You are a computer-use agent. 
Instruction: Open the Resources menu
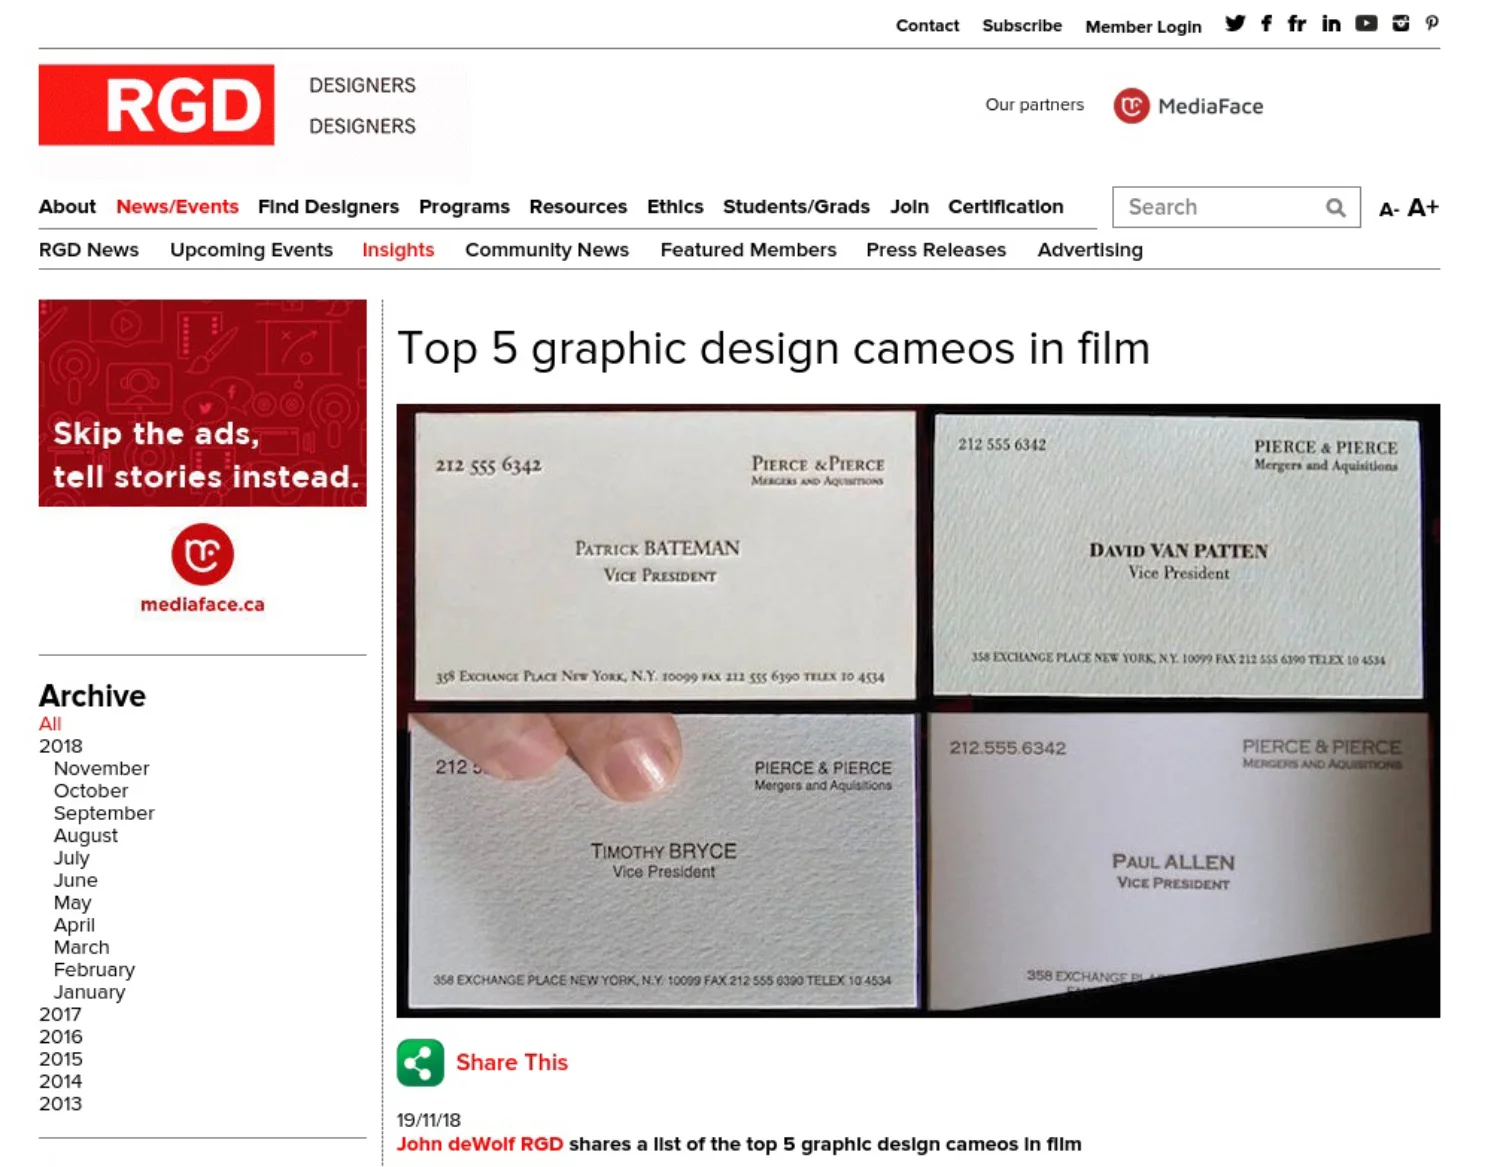tap(578, 207)
